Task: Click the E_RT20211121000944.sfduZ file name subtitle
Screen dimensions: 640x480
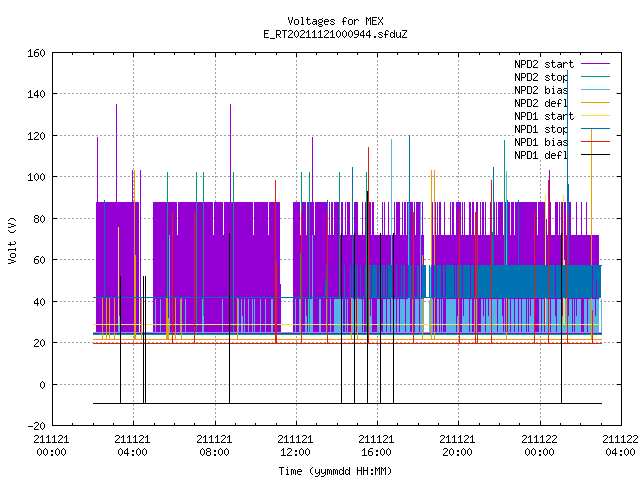Action: pos(335,34)
